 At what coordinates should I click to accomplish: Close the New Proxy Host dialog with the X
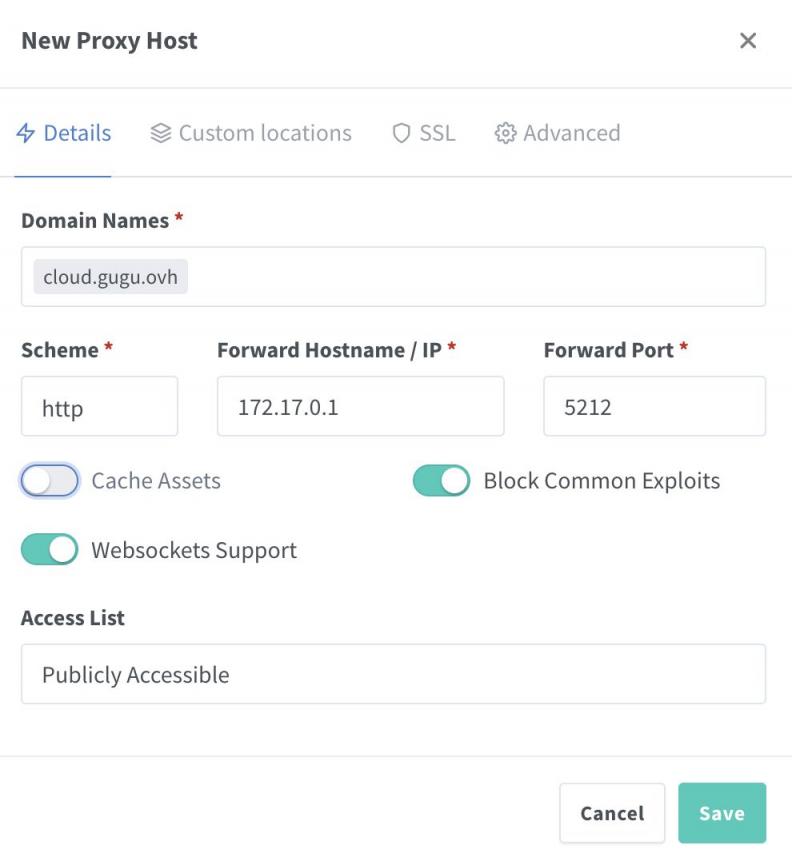click(749, 41)
